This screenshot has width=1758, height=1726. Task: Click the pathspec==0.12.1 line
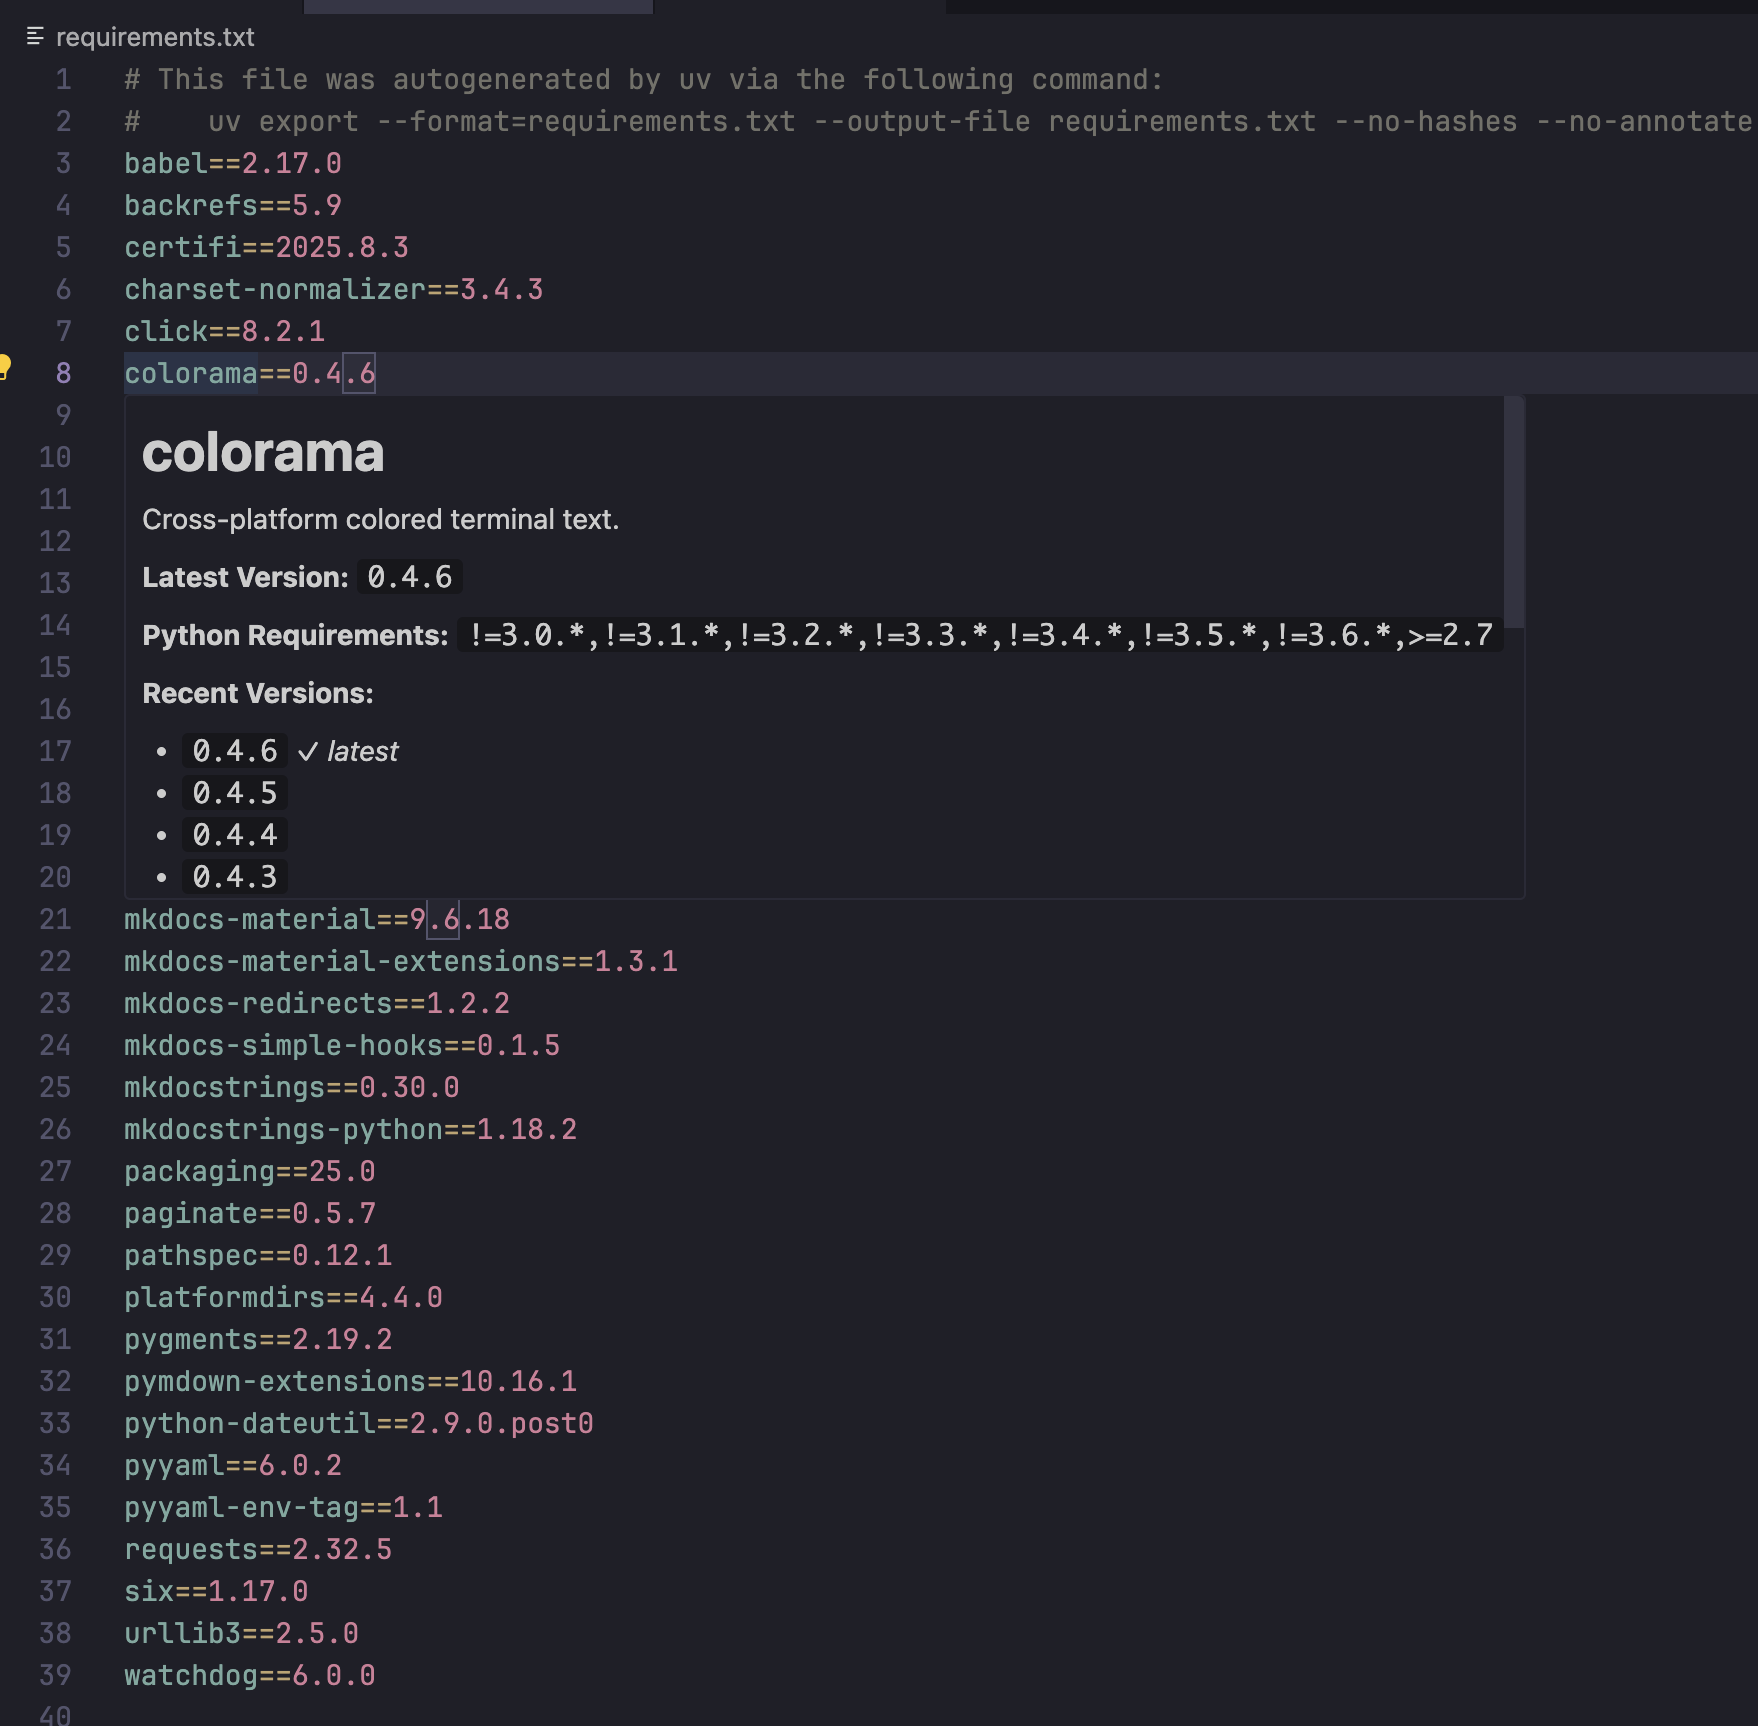click(258, 1255)
